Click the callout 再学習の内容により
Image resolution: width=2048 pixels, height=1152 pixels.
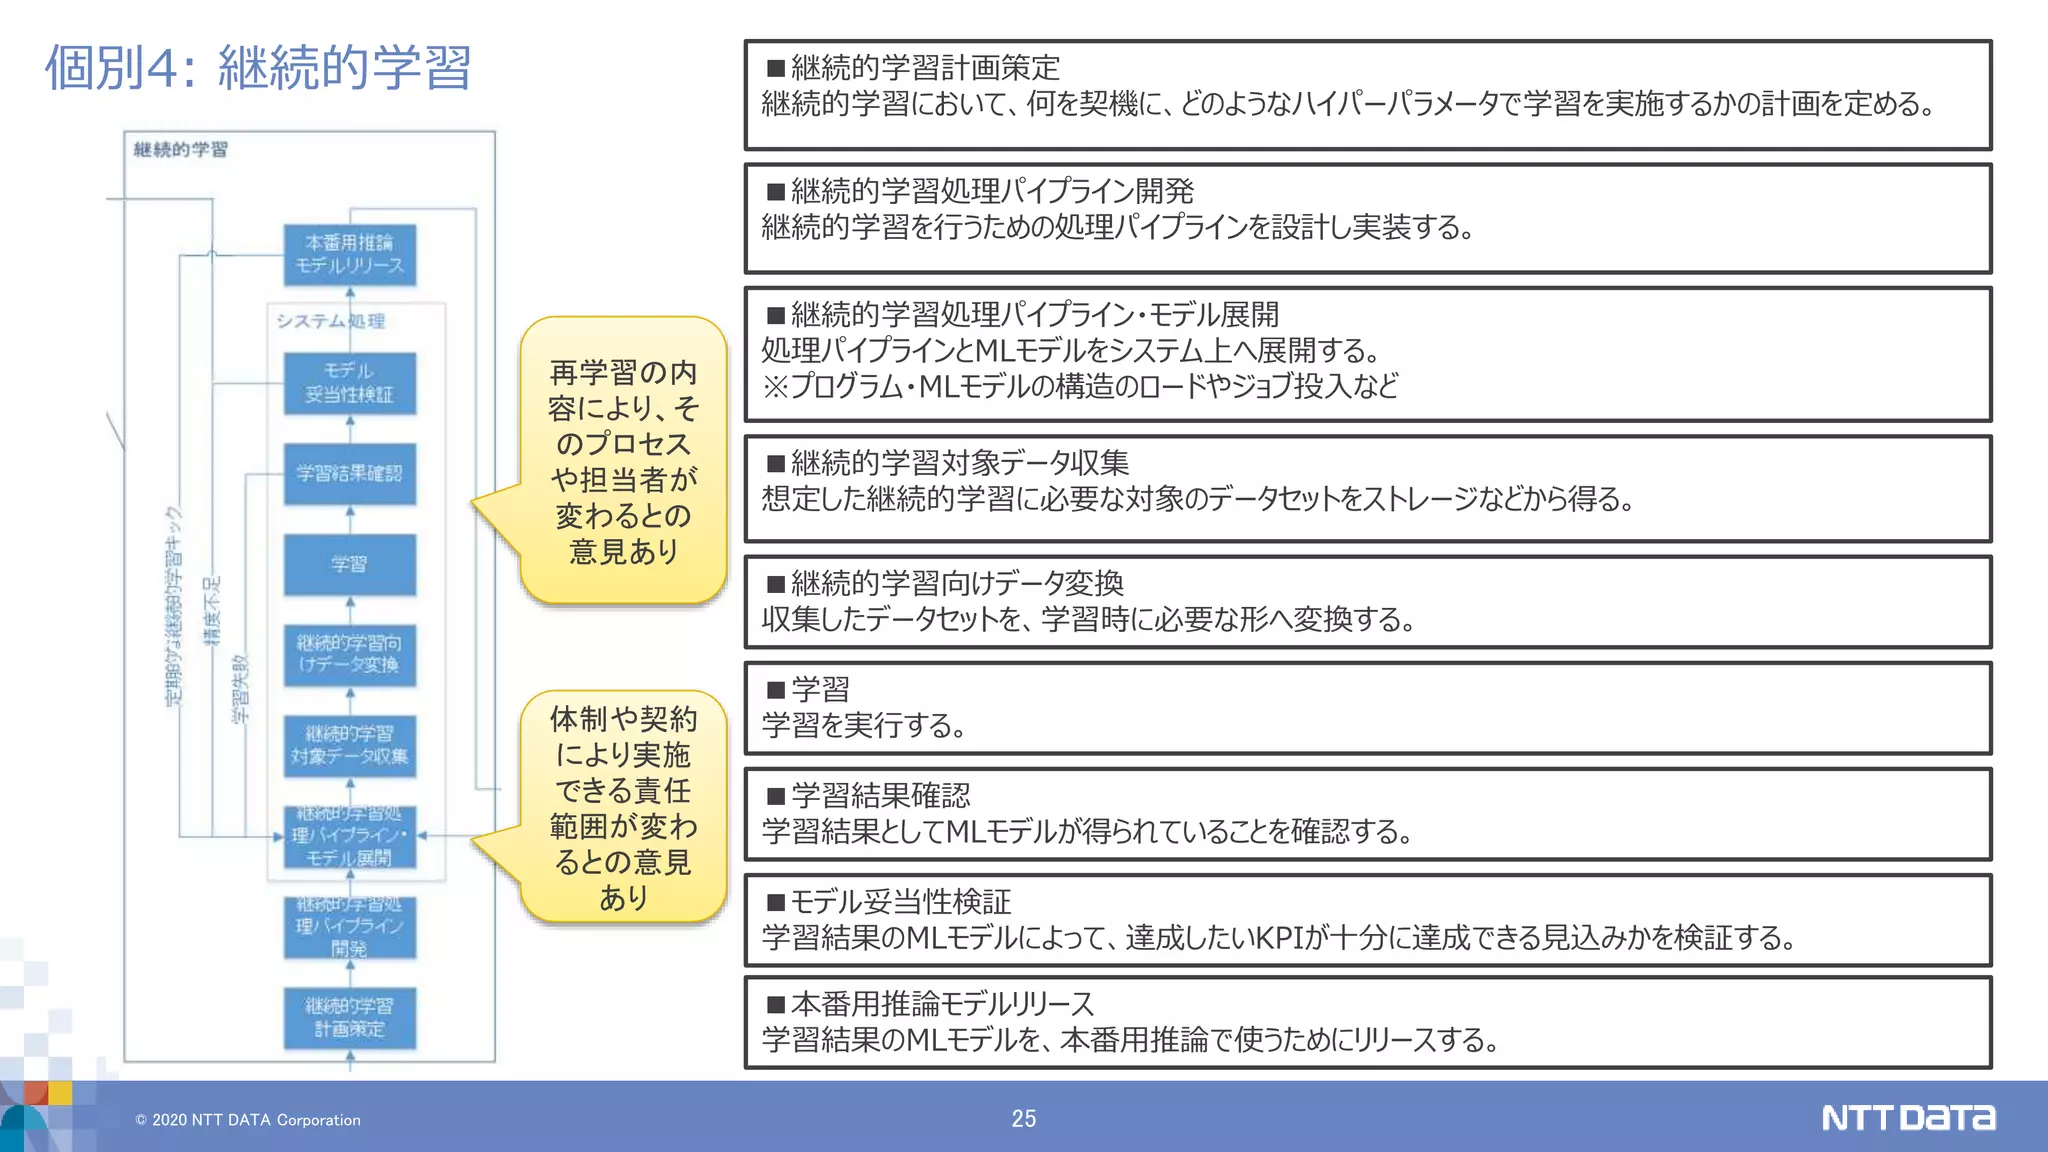point(623,461)
